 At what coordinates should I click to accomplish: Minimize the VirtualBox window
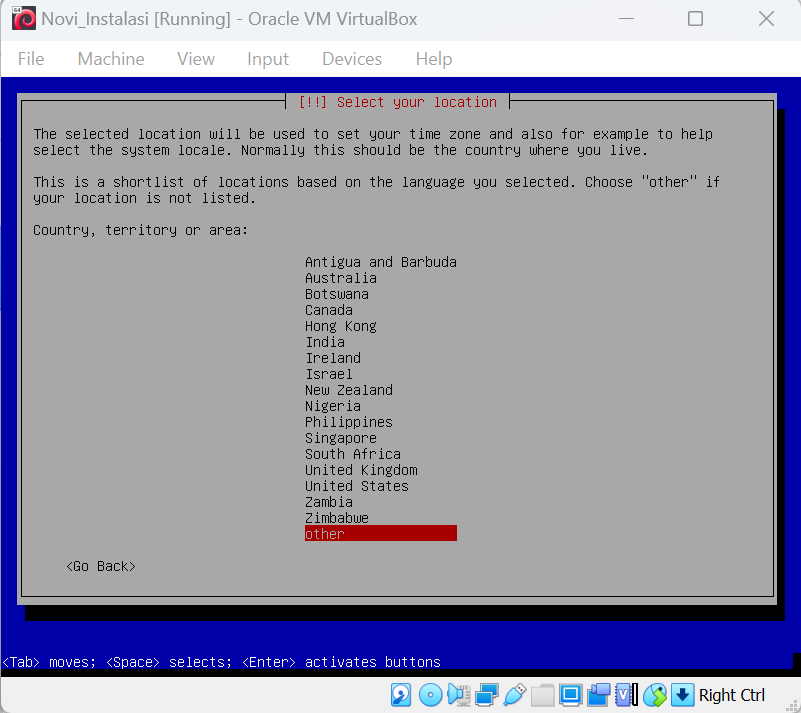[x=626, y=19]
